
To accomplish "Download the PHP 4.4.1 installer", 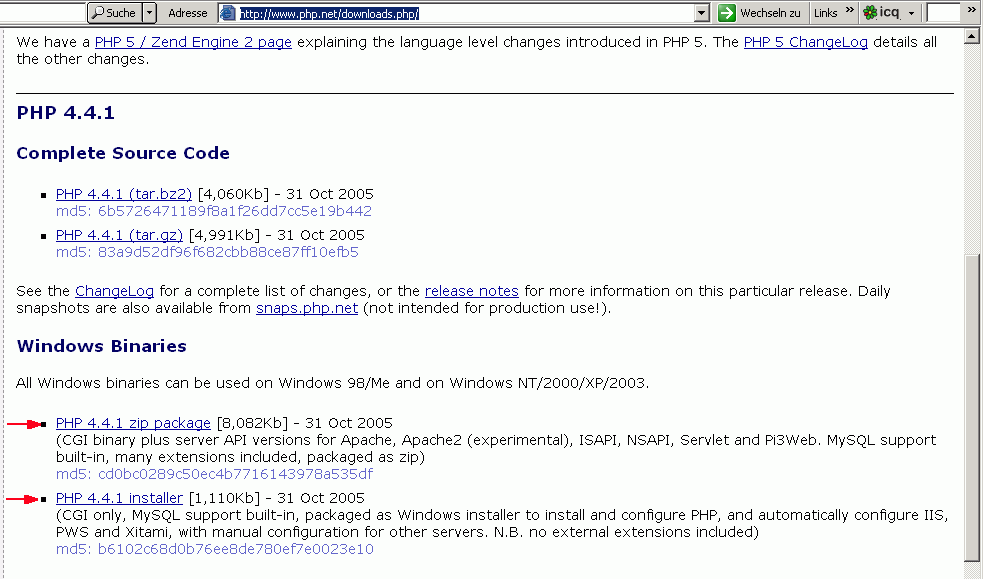I will point(119,498).
